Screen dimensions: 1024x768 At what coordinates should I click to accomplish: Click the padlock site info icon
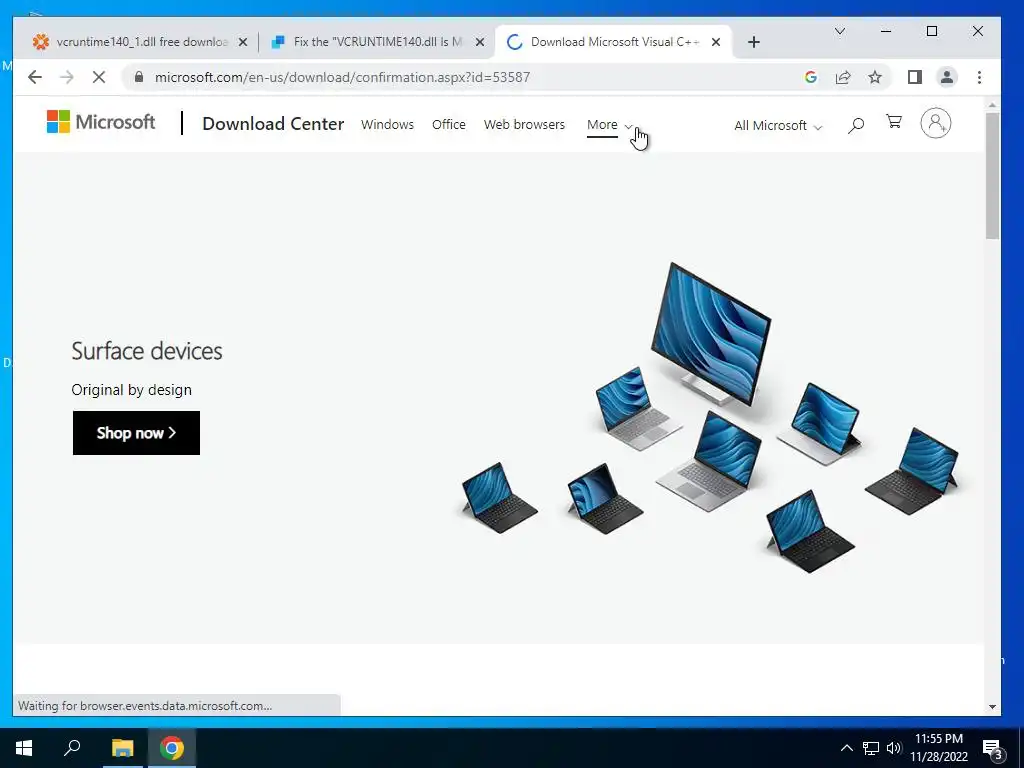(138, 77)
